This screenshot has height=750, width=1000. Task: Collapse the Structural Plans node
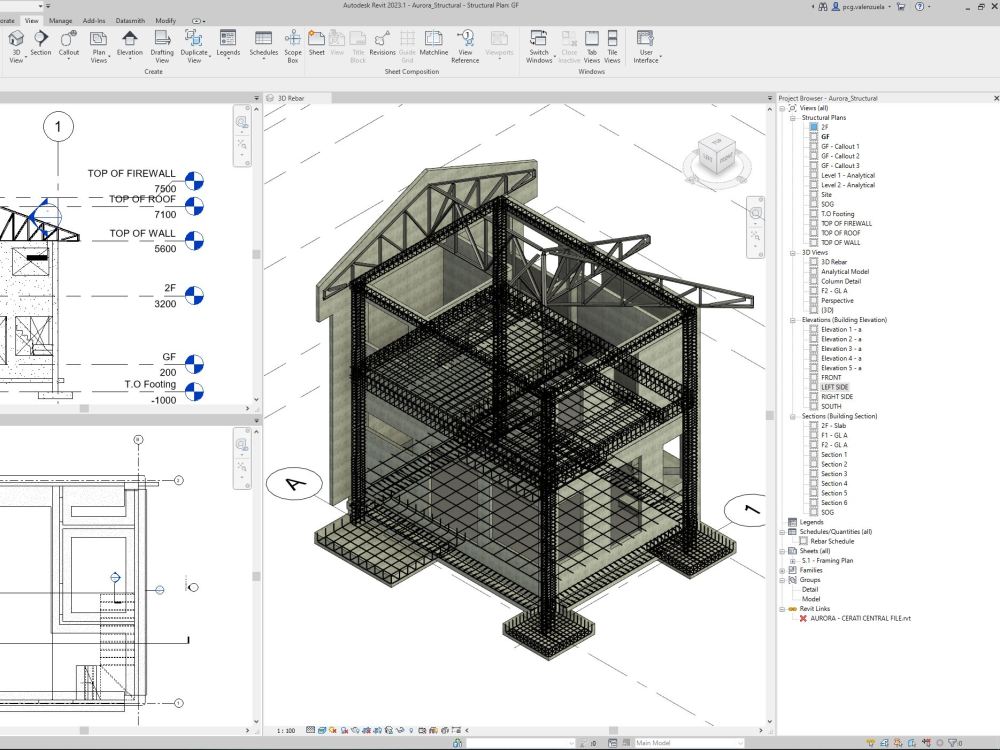(793, 118)
